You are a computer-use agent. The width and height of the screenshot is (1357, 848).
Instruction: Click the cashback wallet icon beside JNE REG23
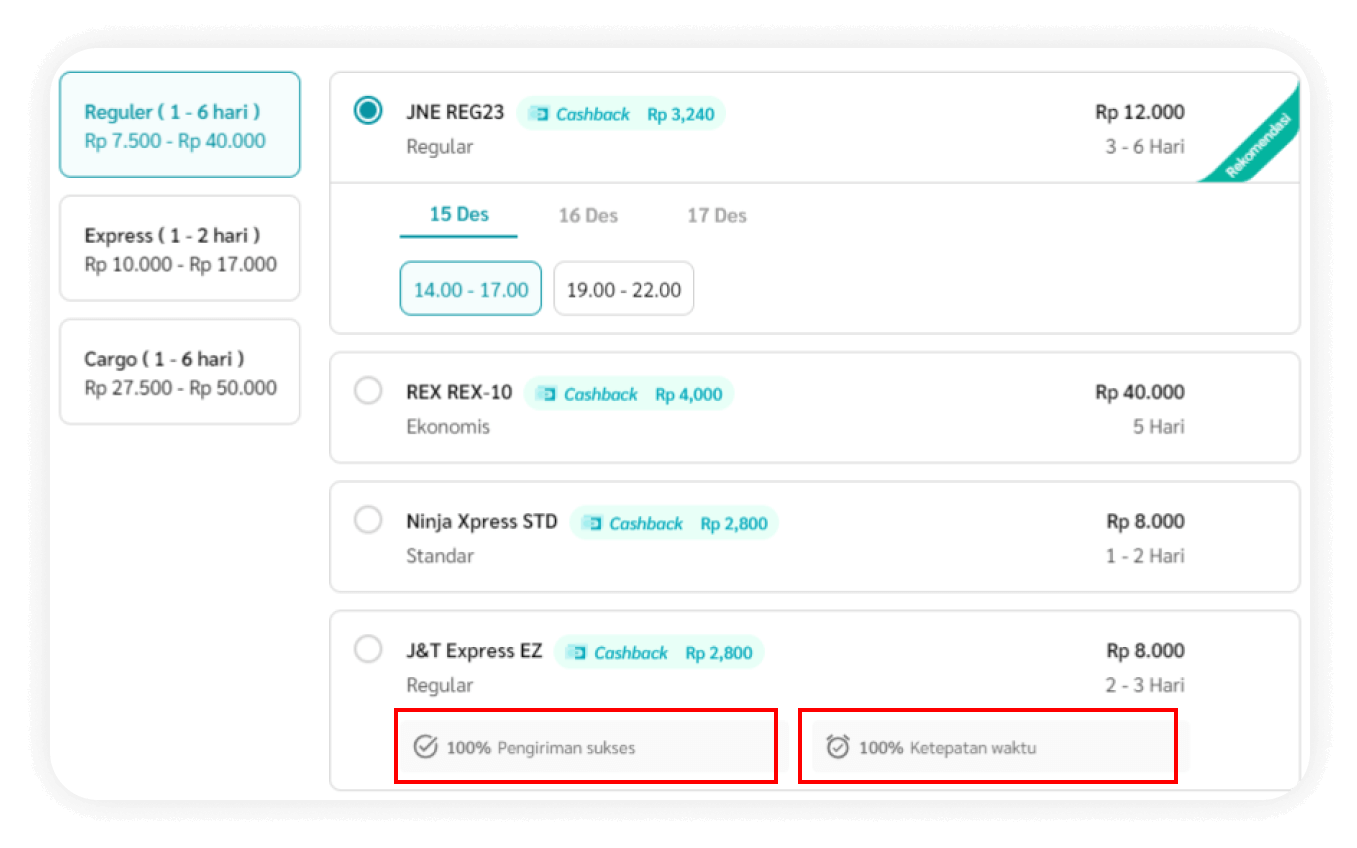click(538, 114)
